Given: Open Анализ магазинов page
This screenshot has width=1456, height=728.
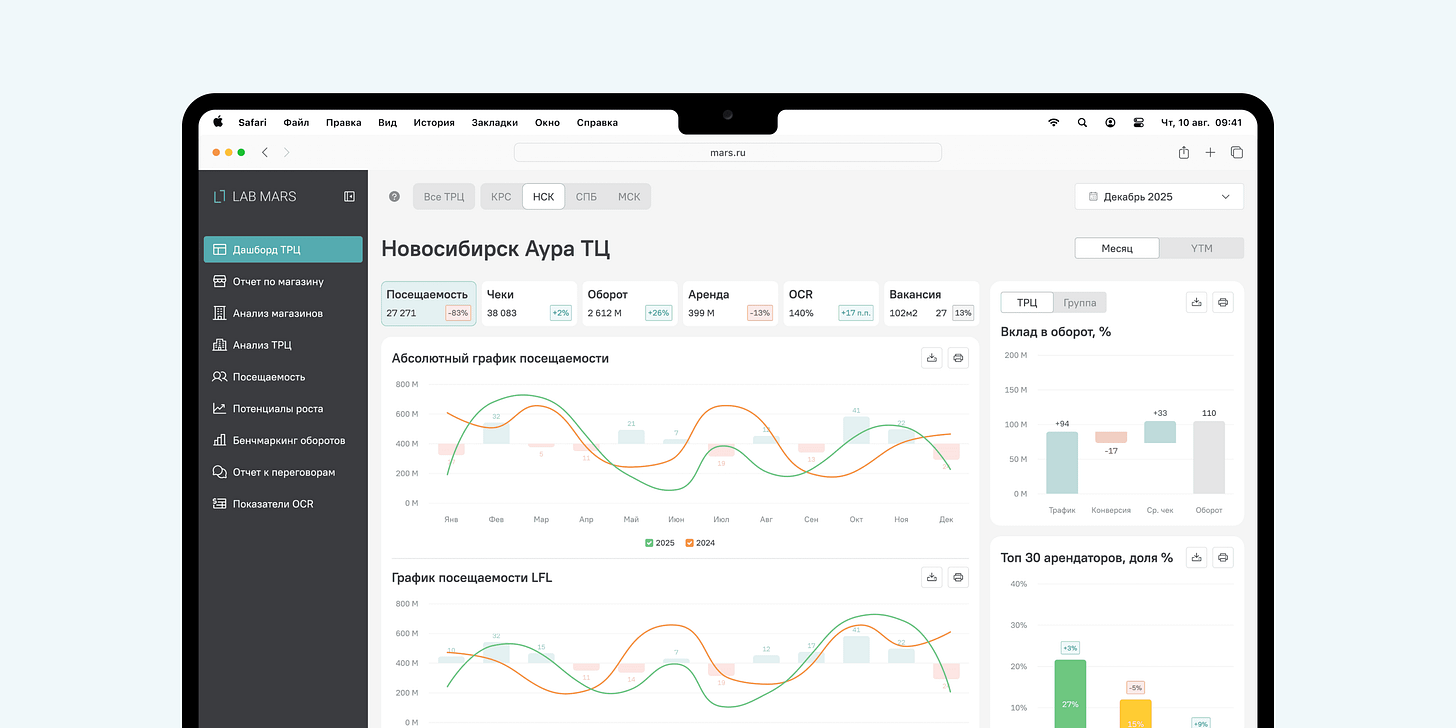Looking at the screenshot, I should click(x=283, y=313).
